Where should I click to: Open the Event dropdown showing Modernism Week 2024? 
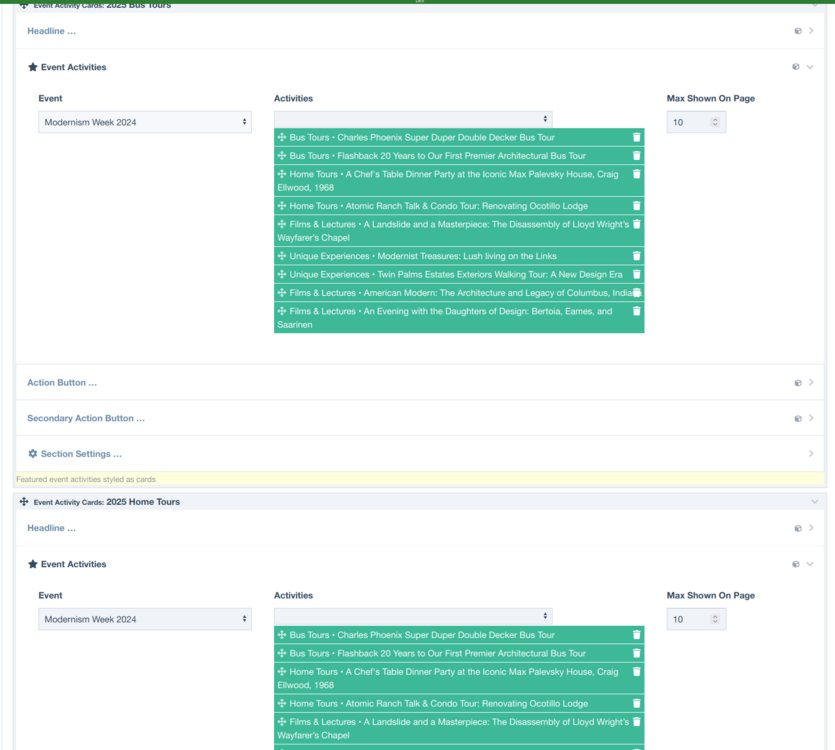click(144, 121)
